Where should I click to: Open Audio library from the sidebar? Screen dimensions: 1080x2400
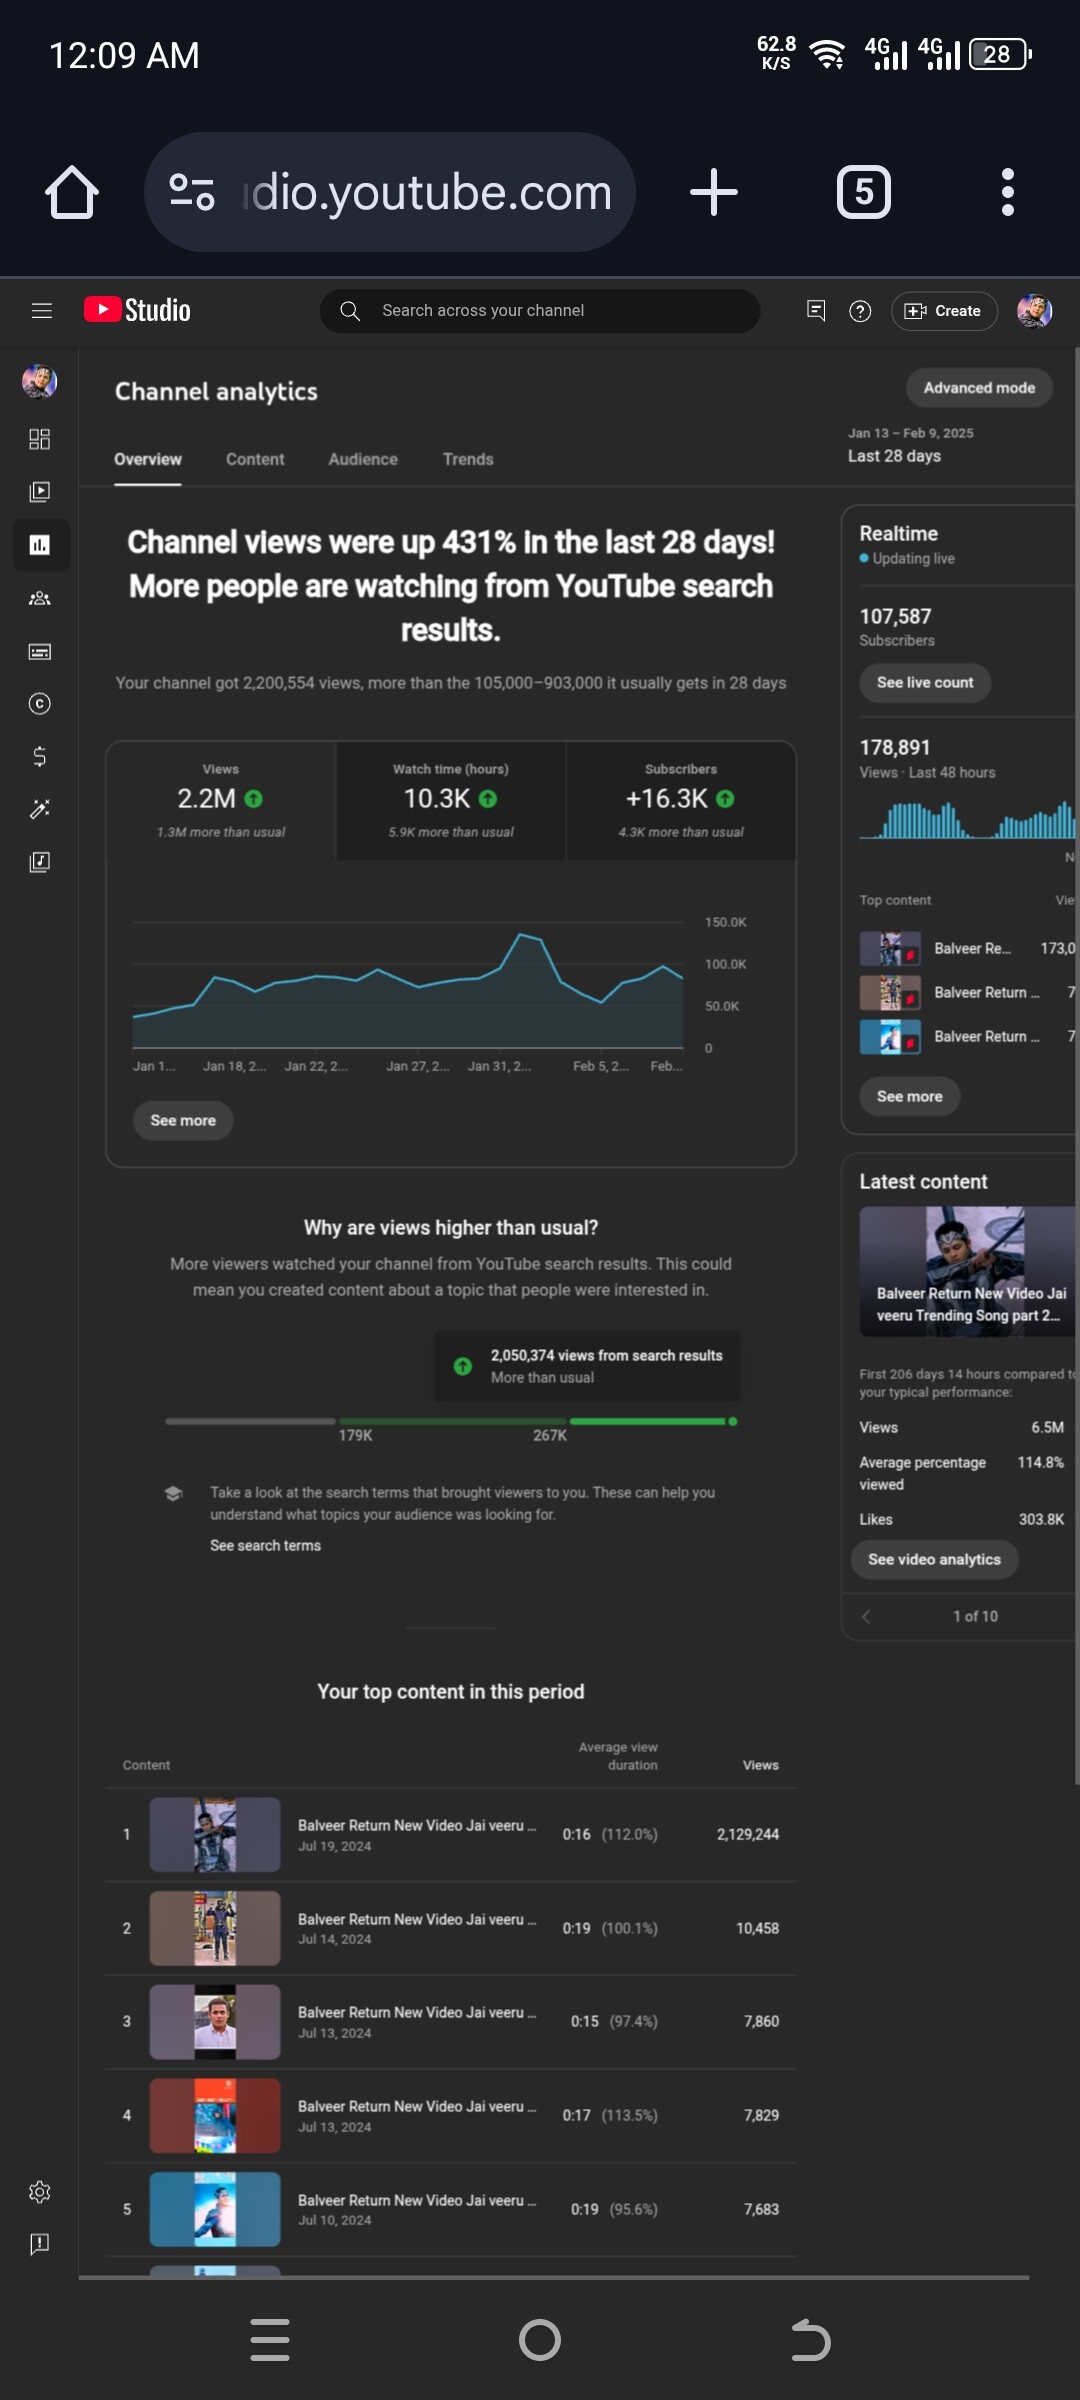[40, 862]
